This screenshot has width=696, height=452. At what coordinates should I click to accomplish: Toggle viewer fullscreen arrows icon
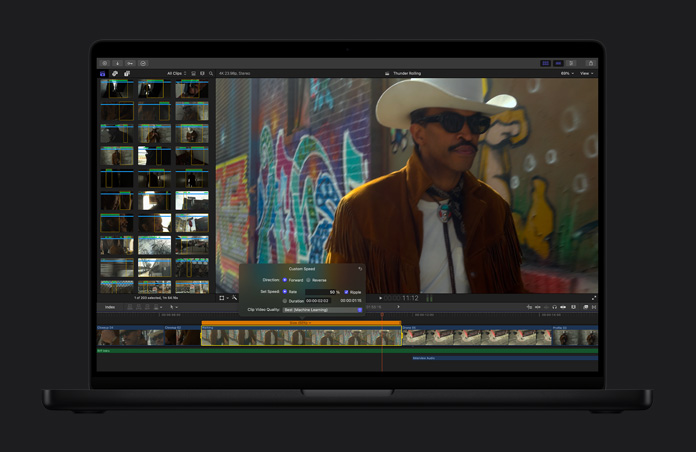click(593, 298)
